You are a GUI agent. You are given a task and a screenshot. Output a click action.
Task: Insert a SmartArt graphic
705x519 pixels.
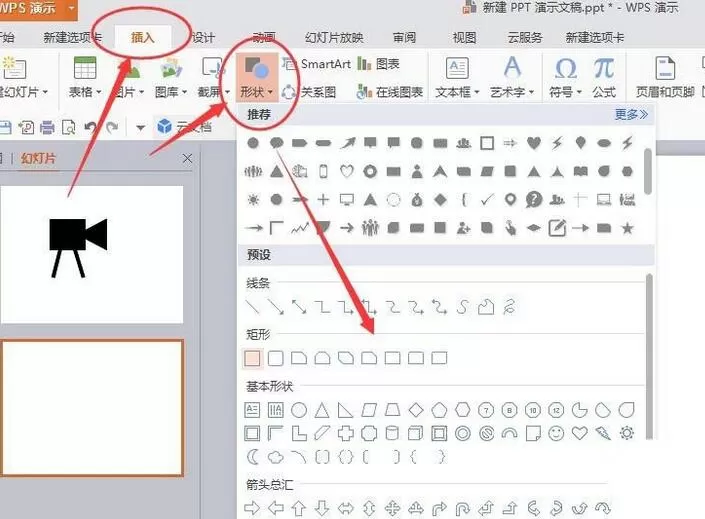point(317,64)
